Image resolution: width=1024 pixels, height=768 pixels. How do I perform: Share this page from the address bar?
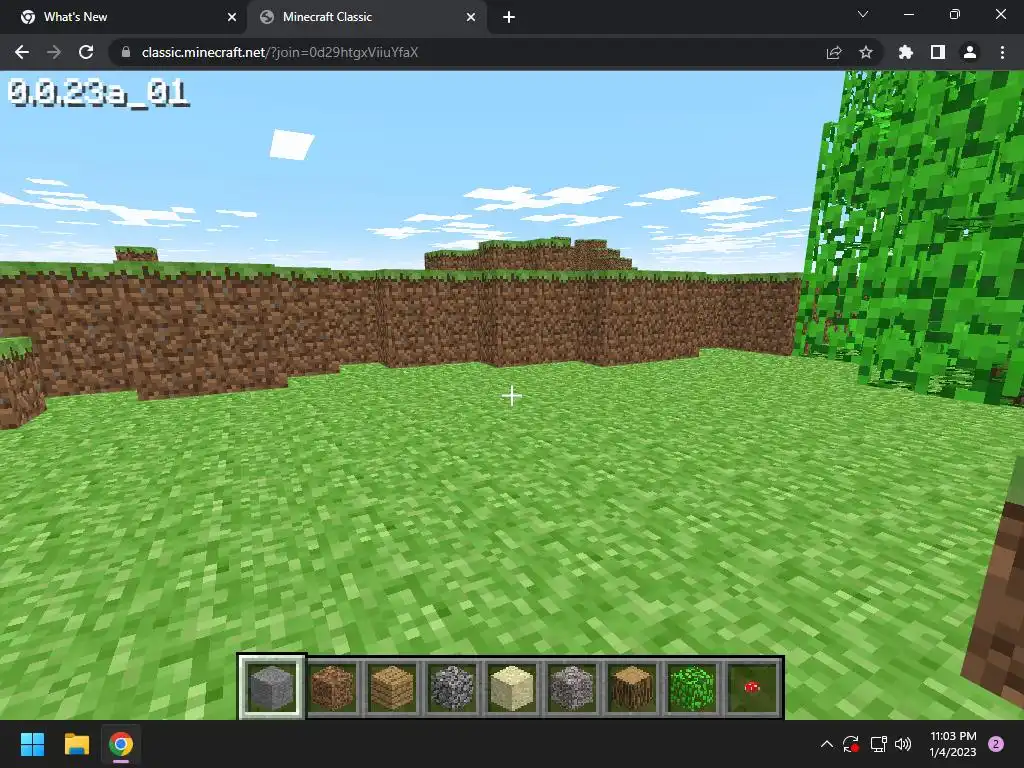tap(834, 52)
